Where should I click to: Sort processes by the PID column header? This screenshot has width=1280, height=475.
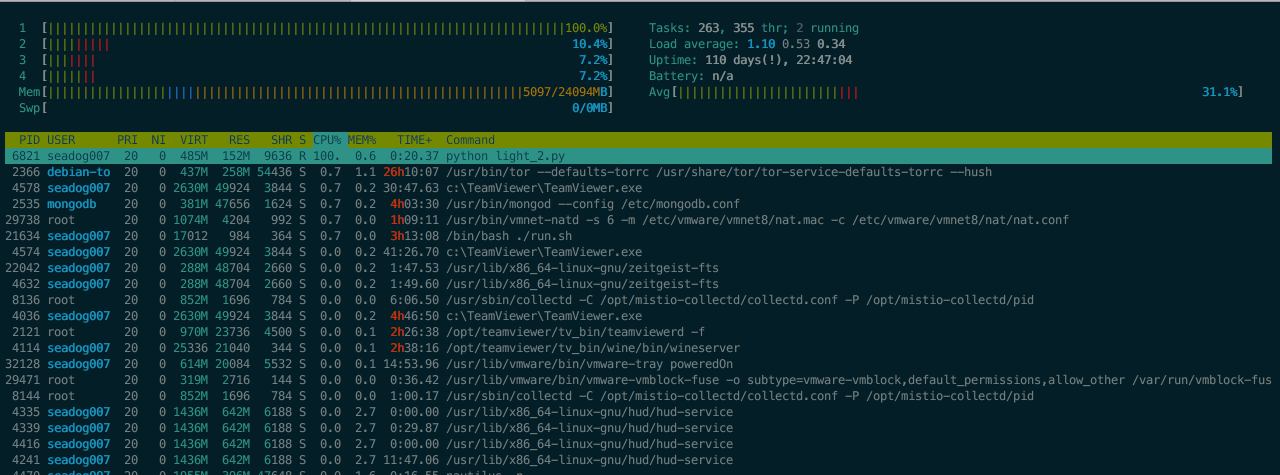click(x=29, y=140)
